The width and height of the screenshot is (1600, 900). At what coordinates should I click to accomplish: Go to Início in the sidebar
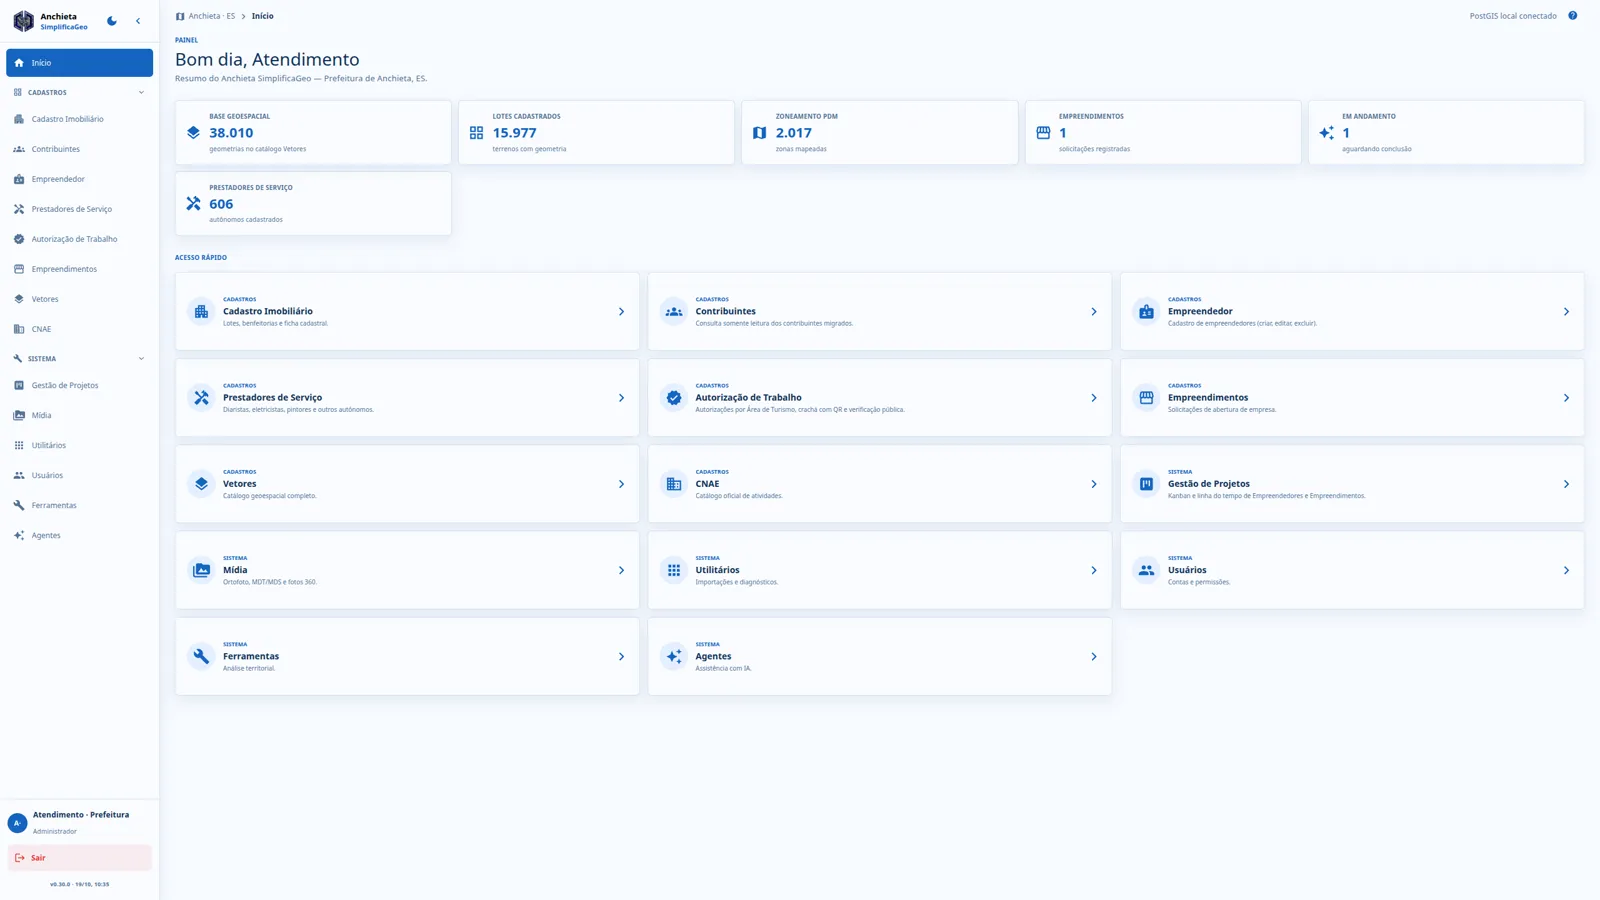[x=79, y=63]
